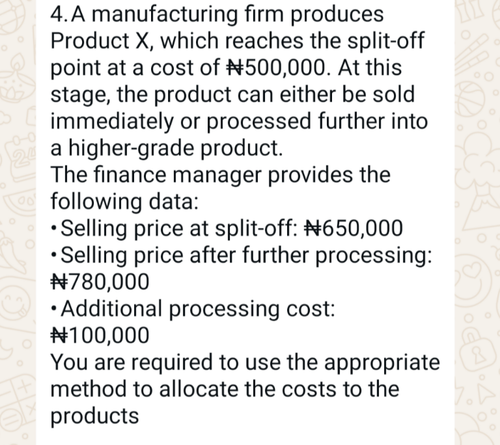500x445 pixels.
Task: Click the word 'products' at the message end
Action: tap(95, 417)
